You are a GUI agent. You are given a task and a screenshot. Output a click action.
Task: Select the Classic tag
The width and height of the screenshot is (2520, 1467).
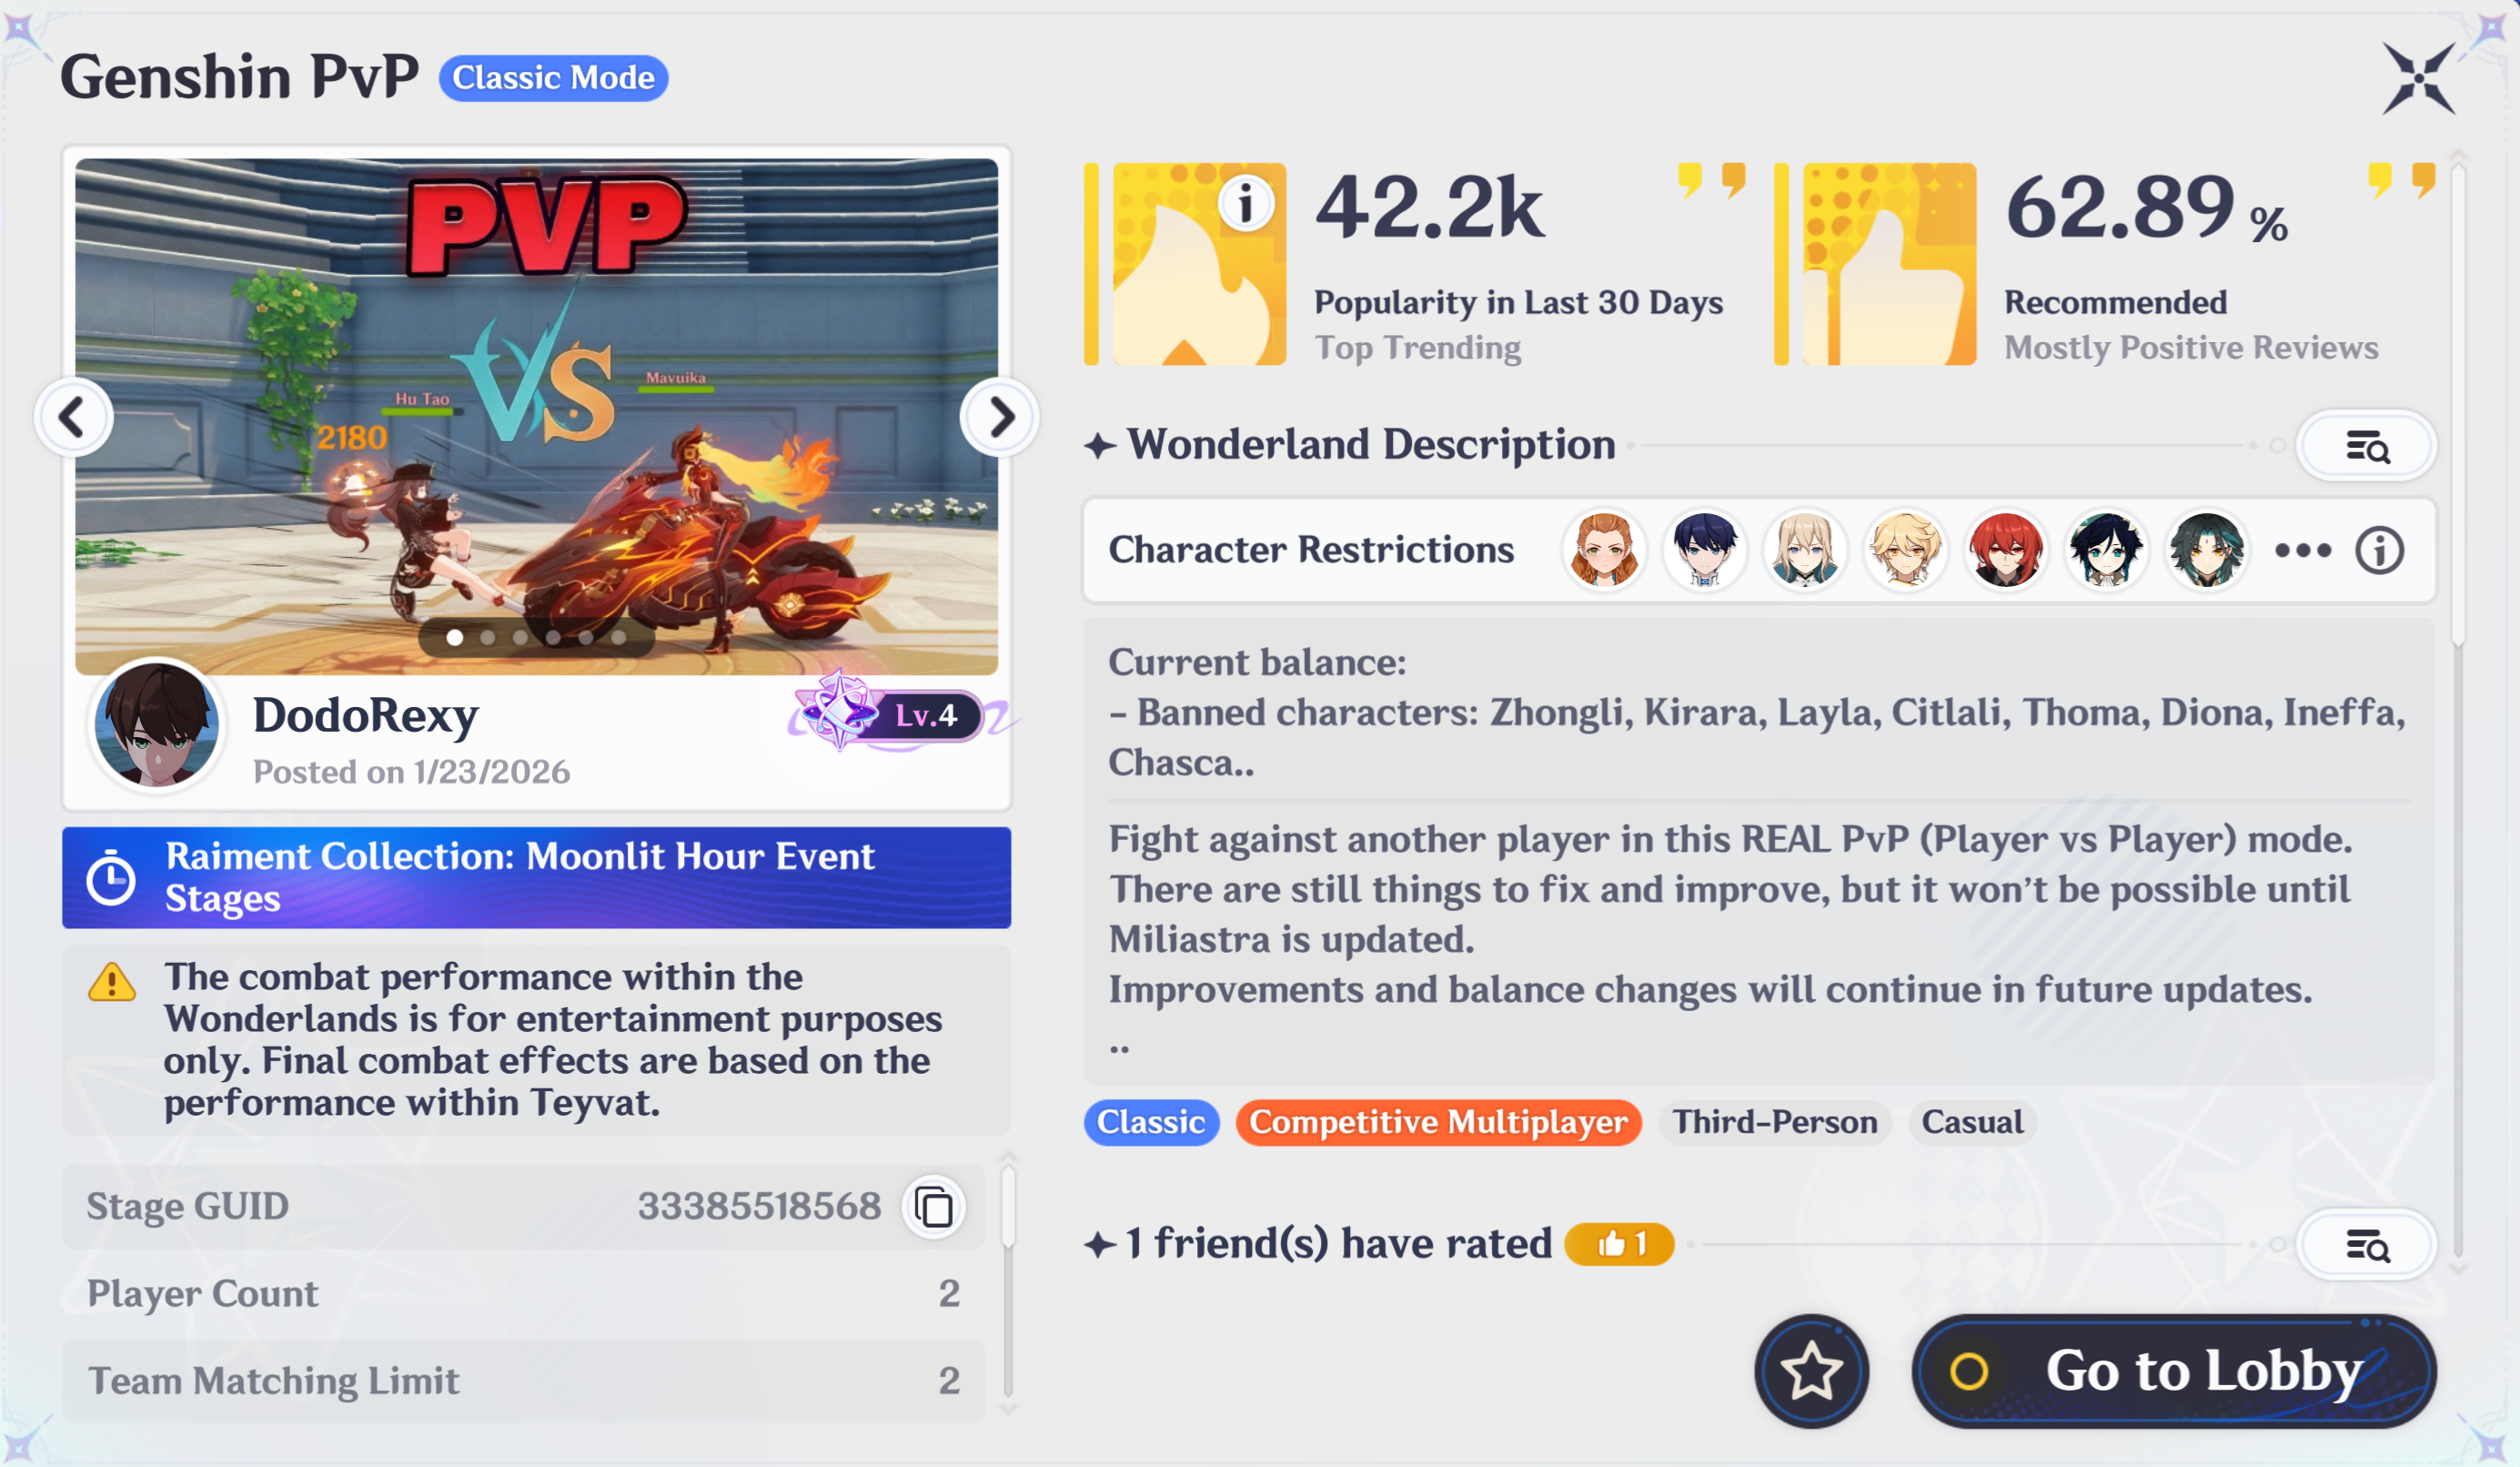coord(1151,1122)
